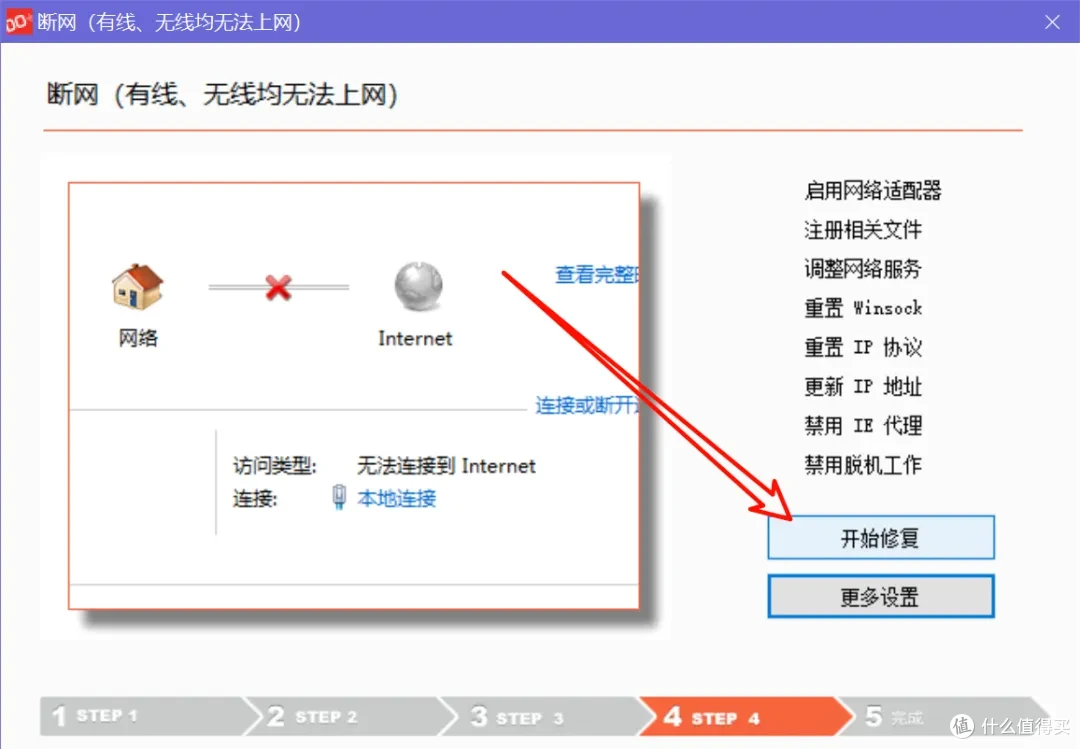Image resolution: width=1080 pixels, height=749 pixels.
Task: Click the 注册相关文件 text
Action: tap(863, 229)
